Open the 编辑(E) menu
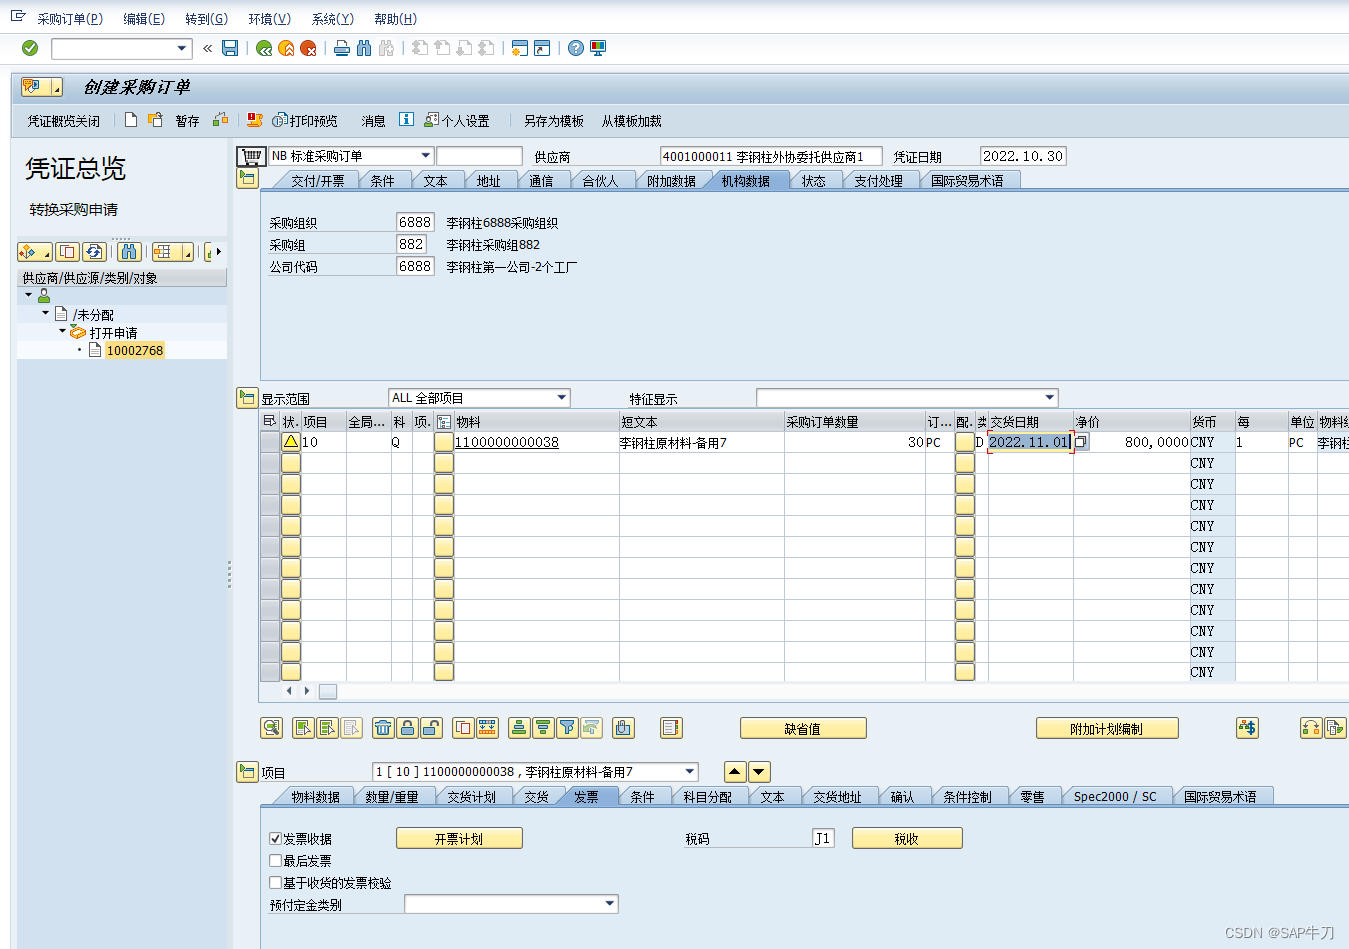 (x=144, y=19)
